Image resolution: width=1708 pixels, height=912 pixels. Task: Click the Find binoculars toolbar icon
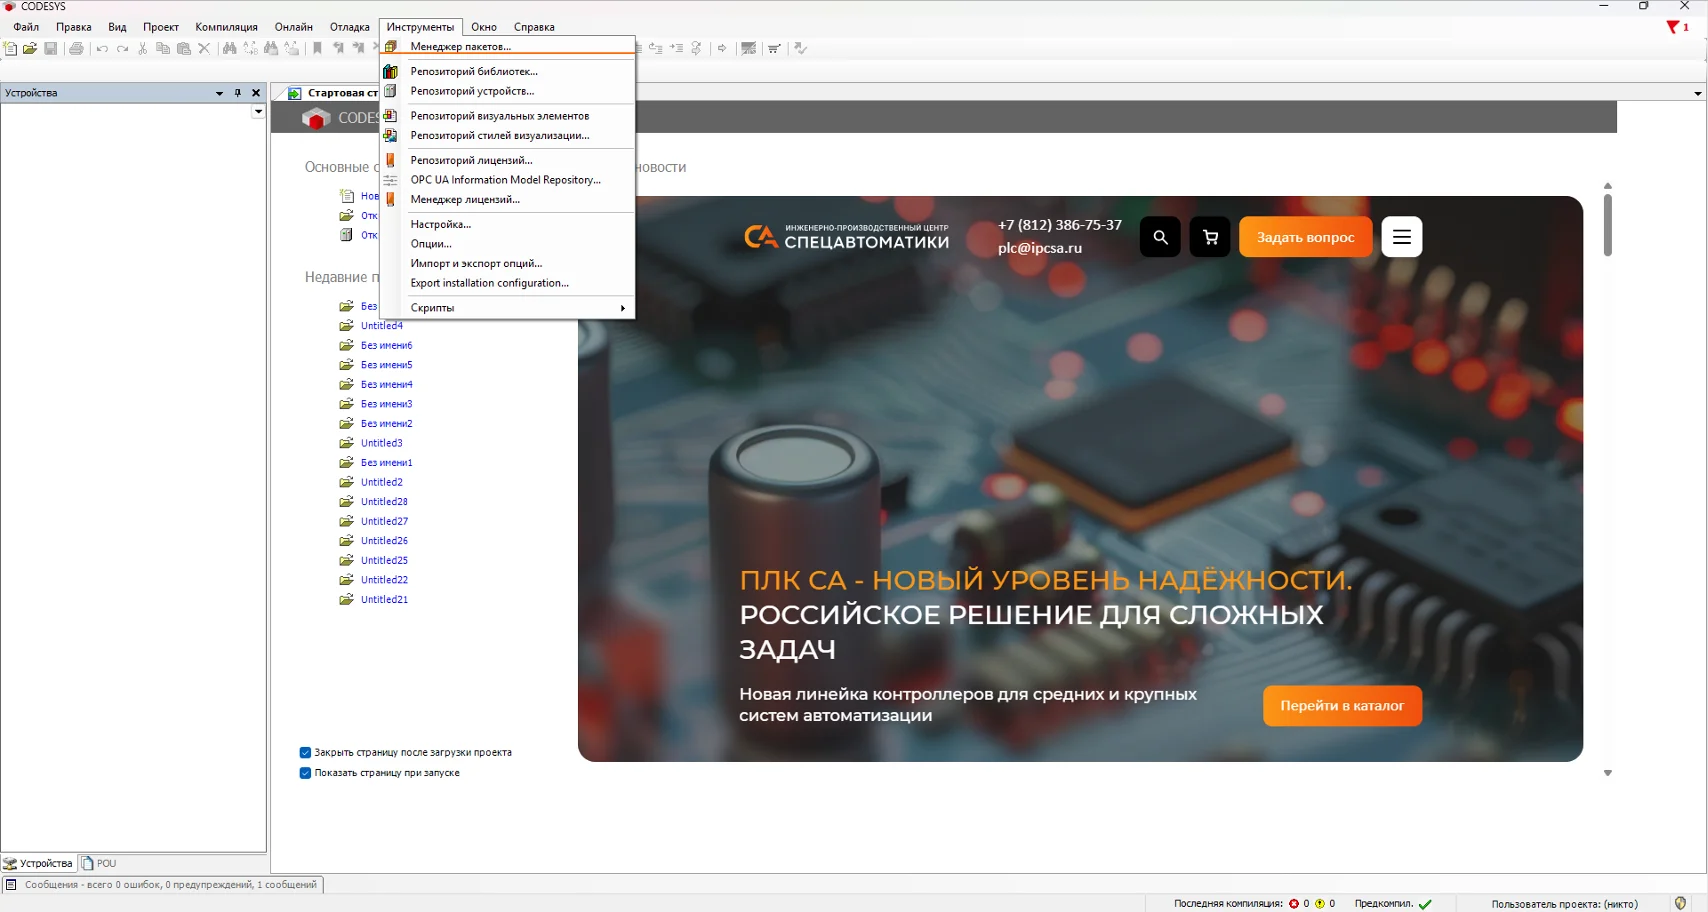(x=230, y=48)
